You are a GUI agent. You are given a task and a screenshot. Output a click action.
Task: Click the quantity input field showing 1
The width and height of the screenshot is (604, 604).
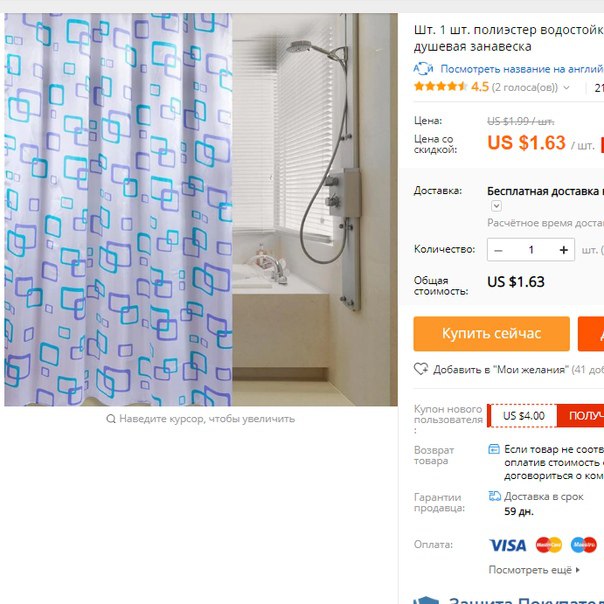click(531, 250)
